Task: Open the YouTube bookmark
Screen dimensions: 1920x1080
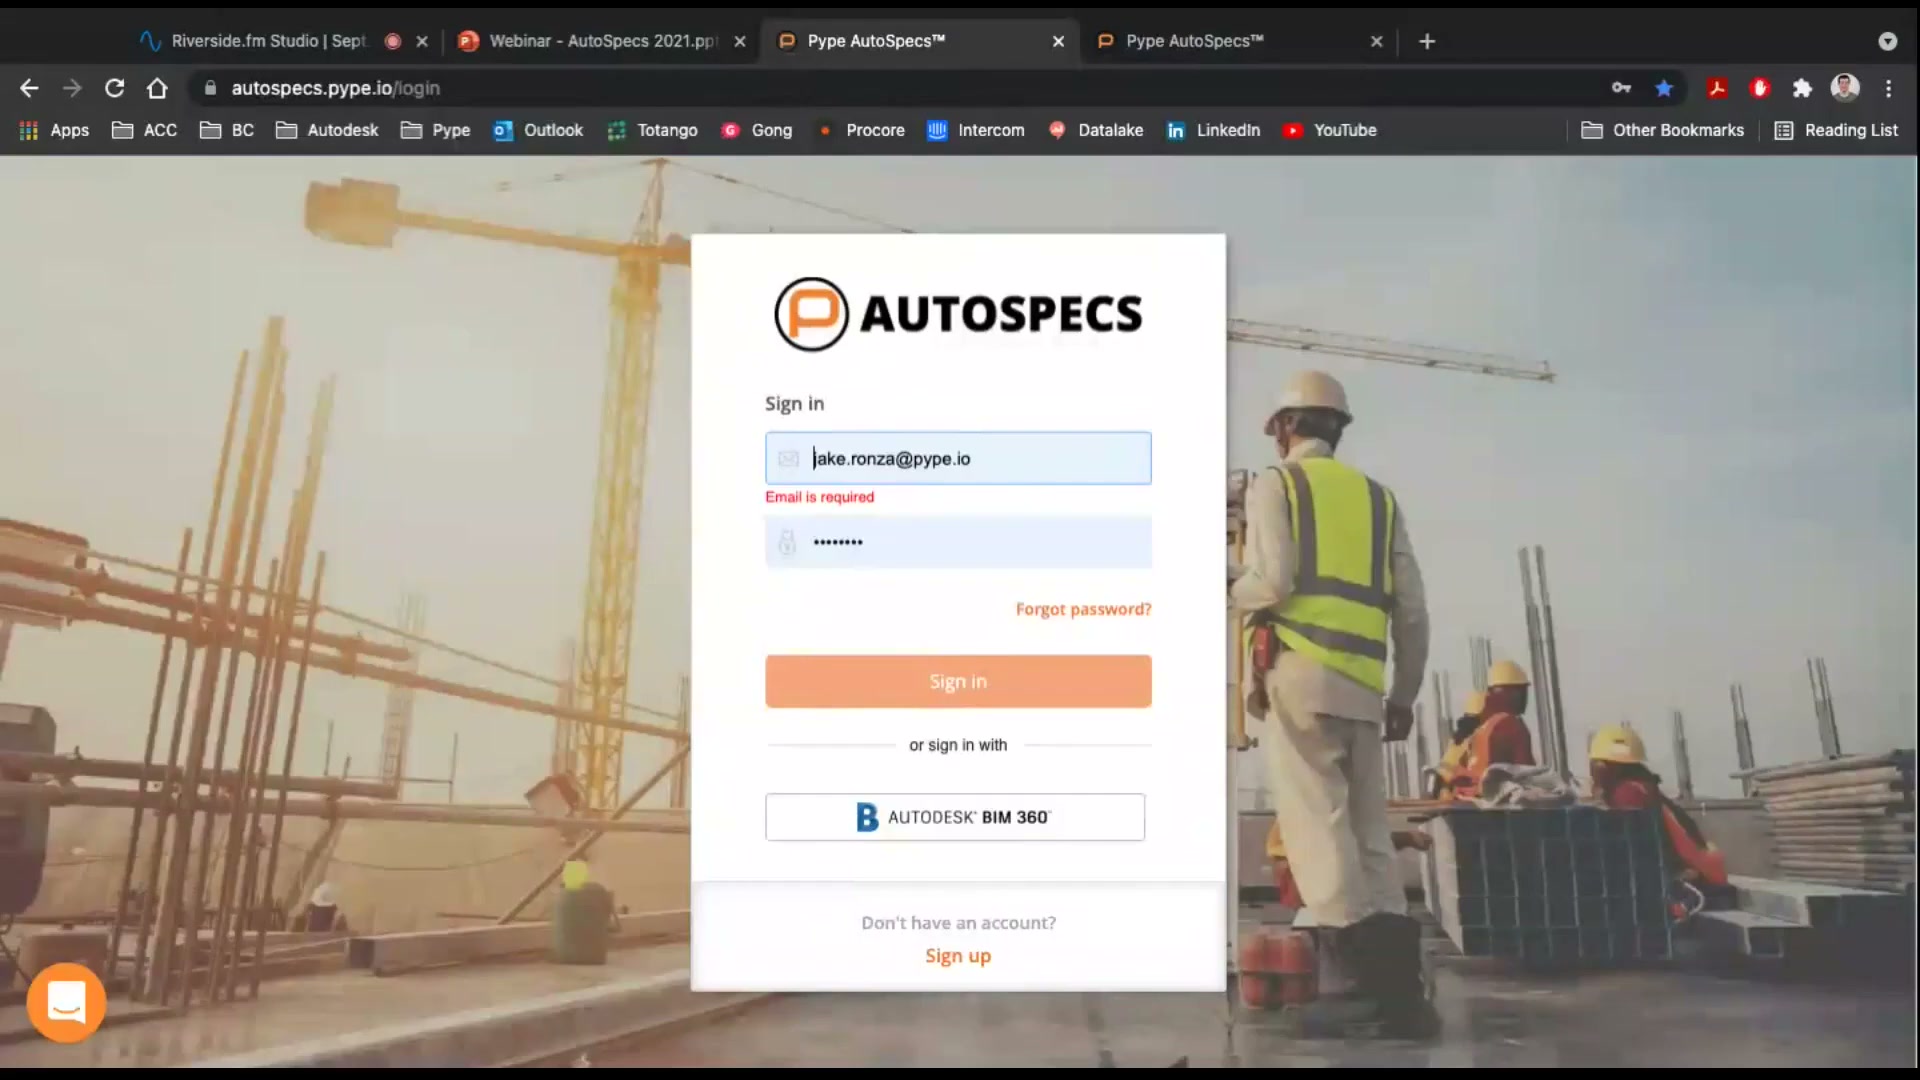Action: click(1329, 130)
